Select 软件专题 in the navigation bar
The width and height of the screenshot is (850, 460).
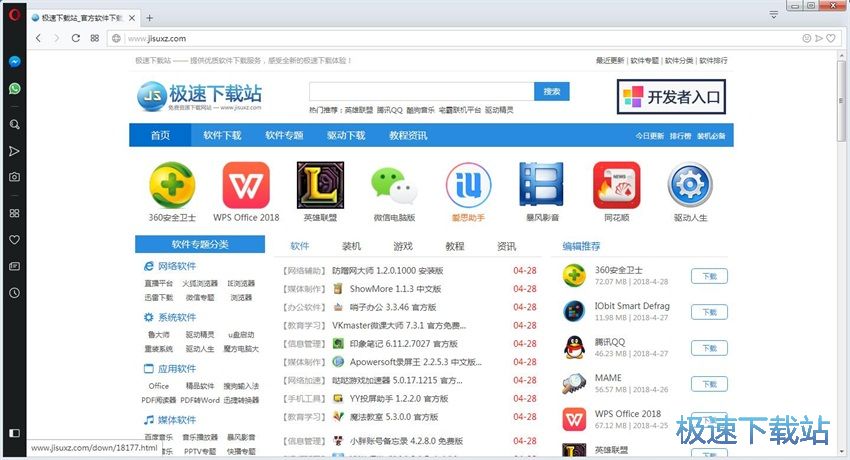[284, 135]
